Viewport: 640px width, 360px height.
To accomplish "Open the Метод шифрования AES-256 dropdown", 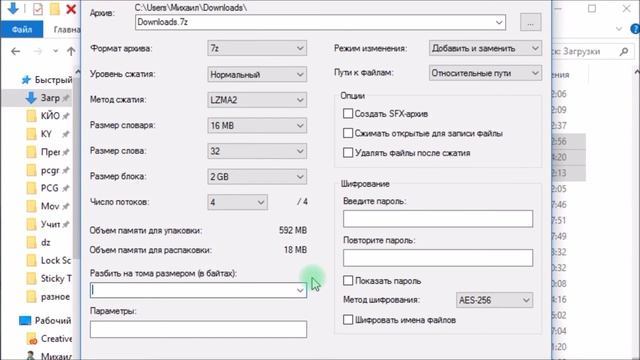I will click(x=494, y=300).
